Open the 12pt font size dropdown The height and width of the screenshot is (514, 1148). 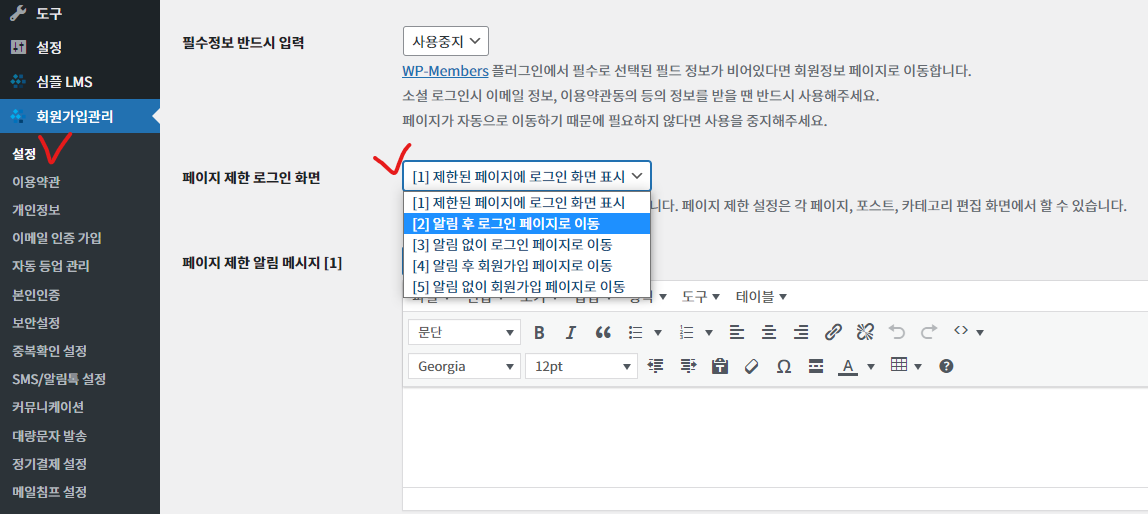[582, 365]
